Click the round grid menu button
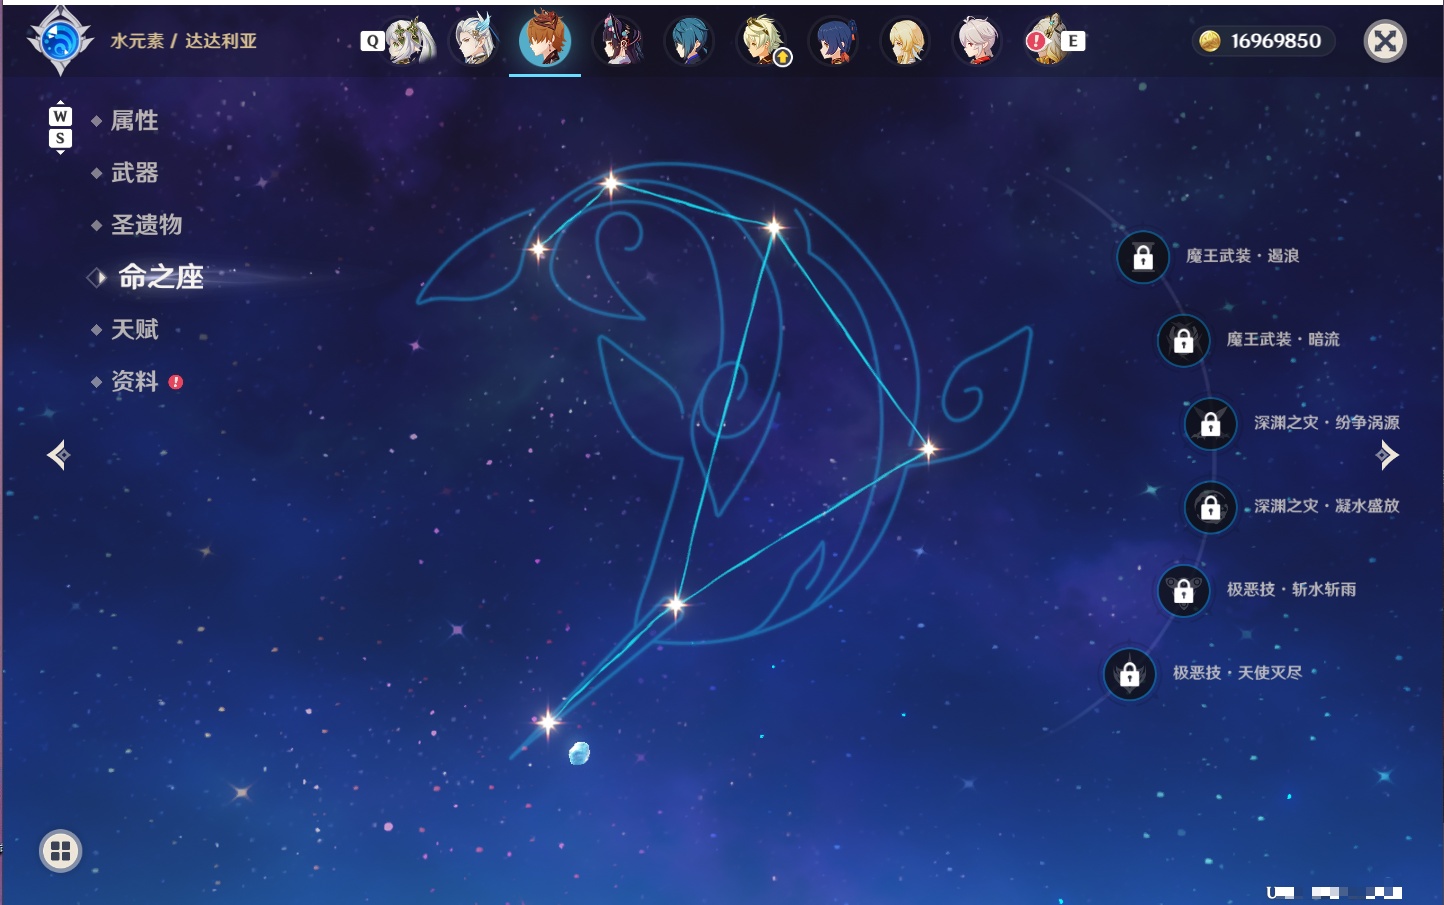 click(x=60, y=851)
